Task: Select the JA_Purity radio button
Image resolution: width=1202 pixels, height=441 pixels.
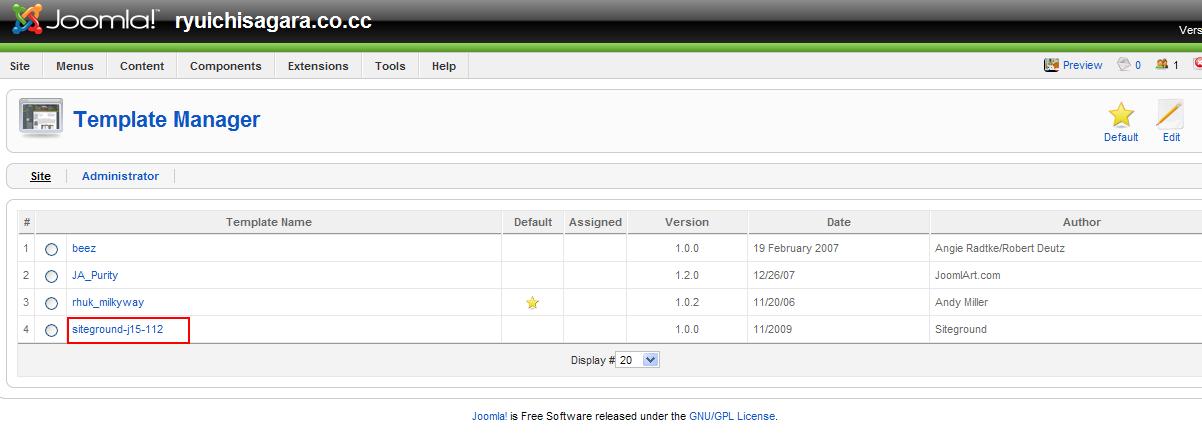Action: 51,276
